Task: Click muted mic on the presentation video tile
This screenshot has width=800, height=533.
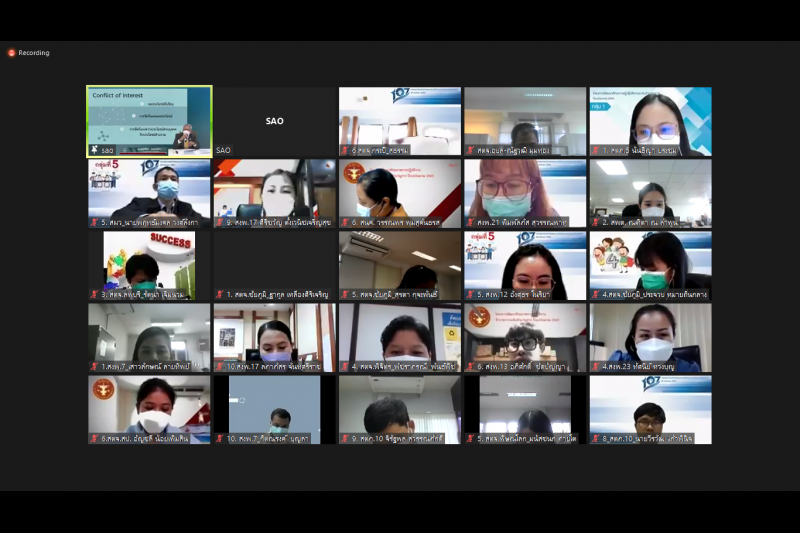Action: tap(94, 151)
